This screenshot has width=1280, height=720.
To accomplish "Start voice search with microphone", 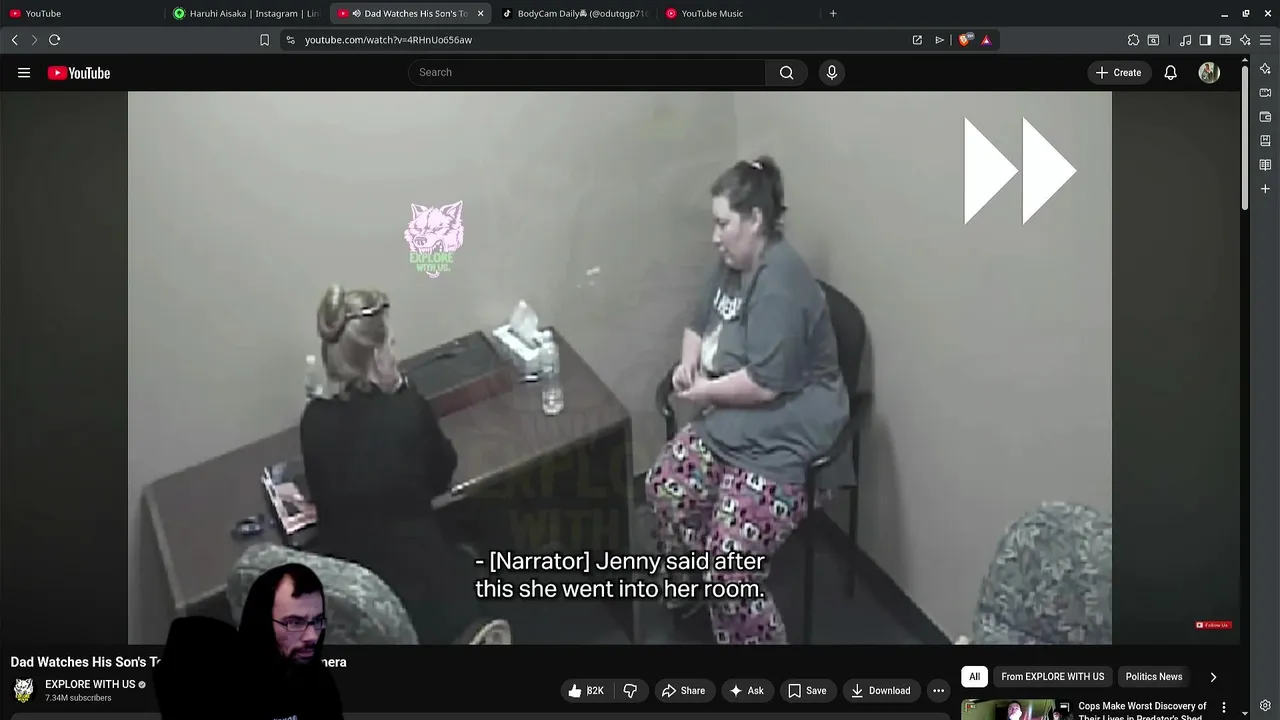I will click(x=831, y=72).
